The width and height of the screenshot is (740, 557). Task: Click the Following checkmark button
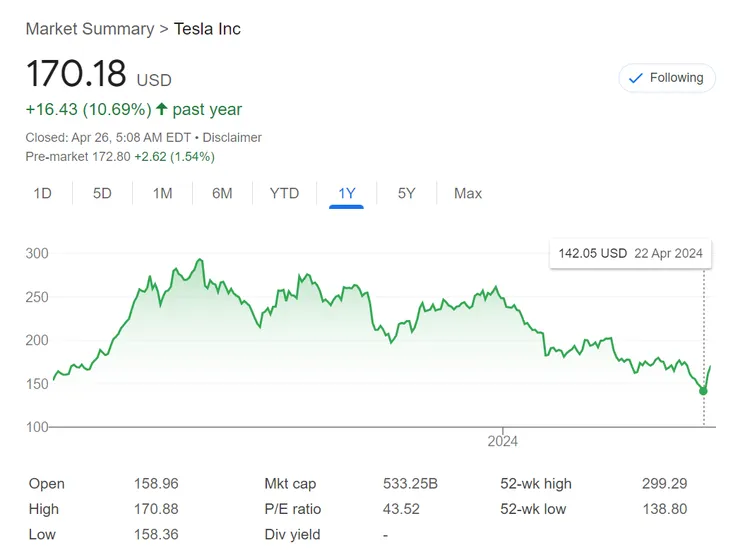[667, 78]
